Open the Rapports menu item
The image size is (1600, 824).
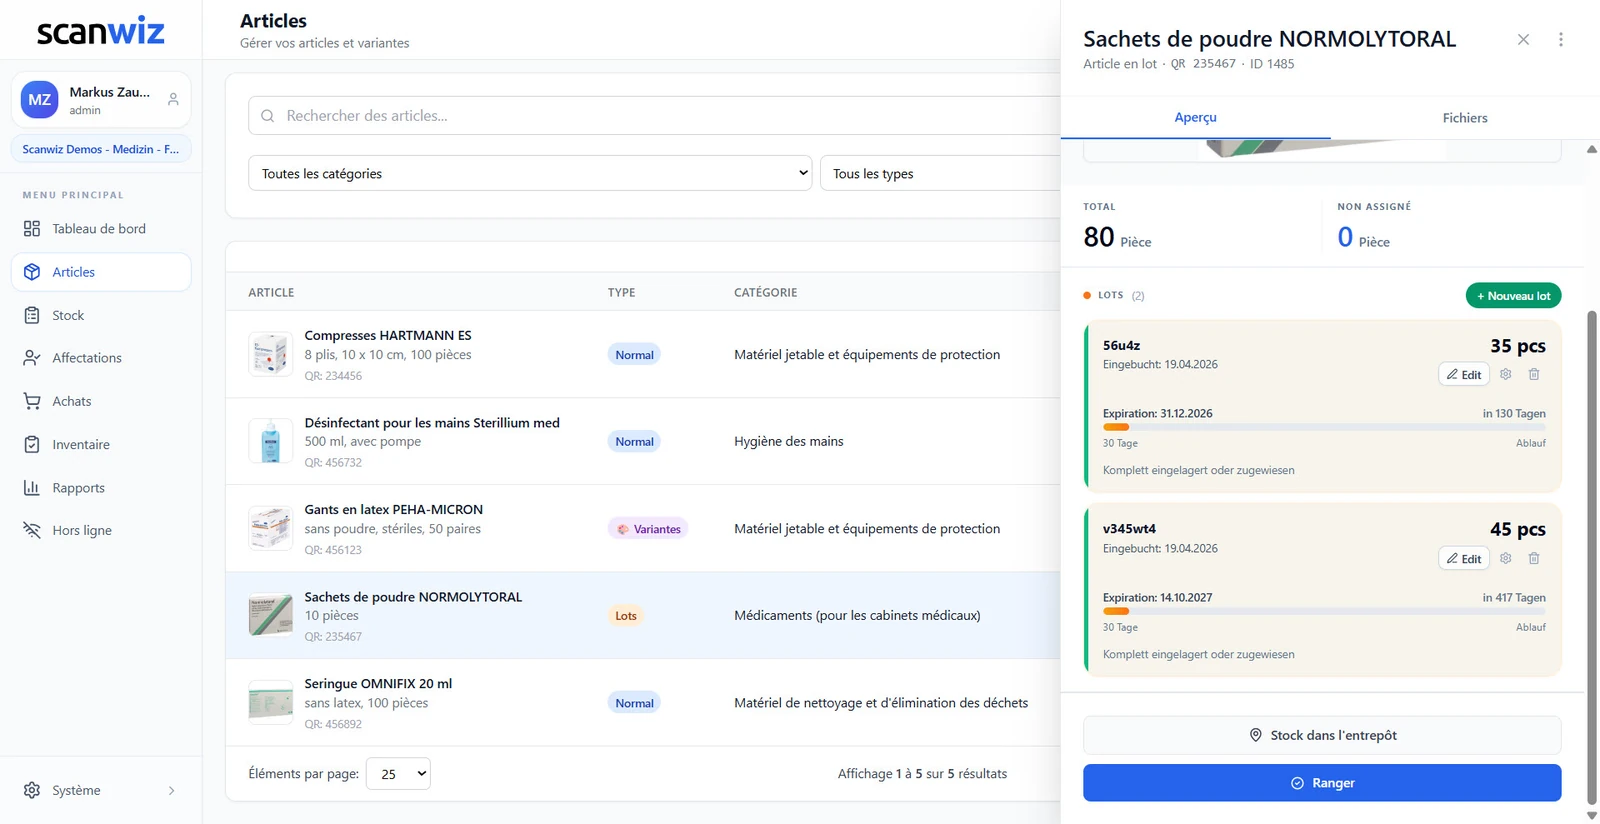click(101, 488)
